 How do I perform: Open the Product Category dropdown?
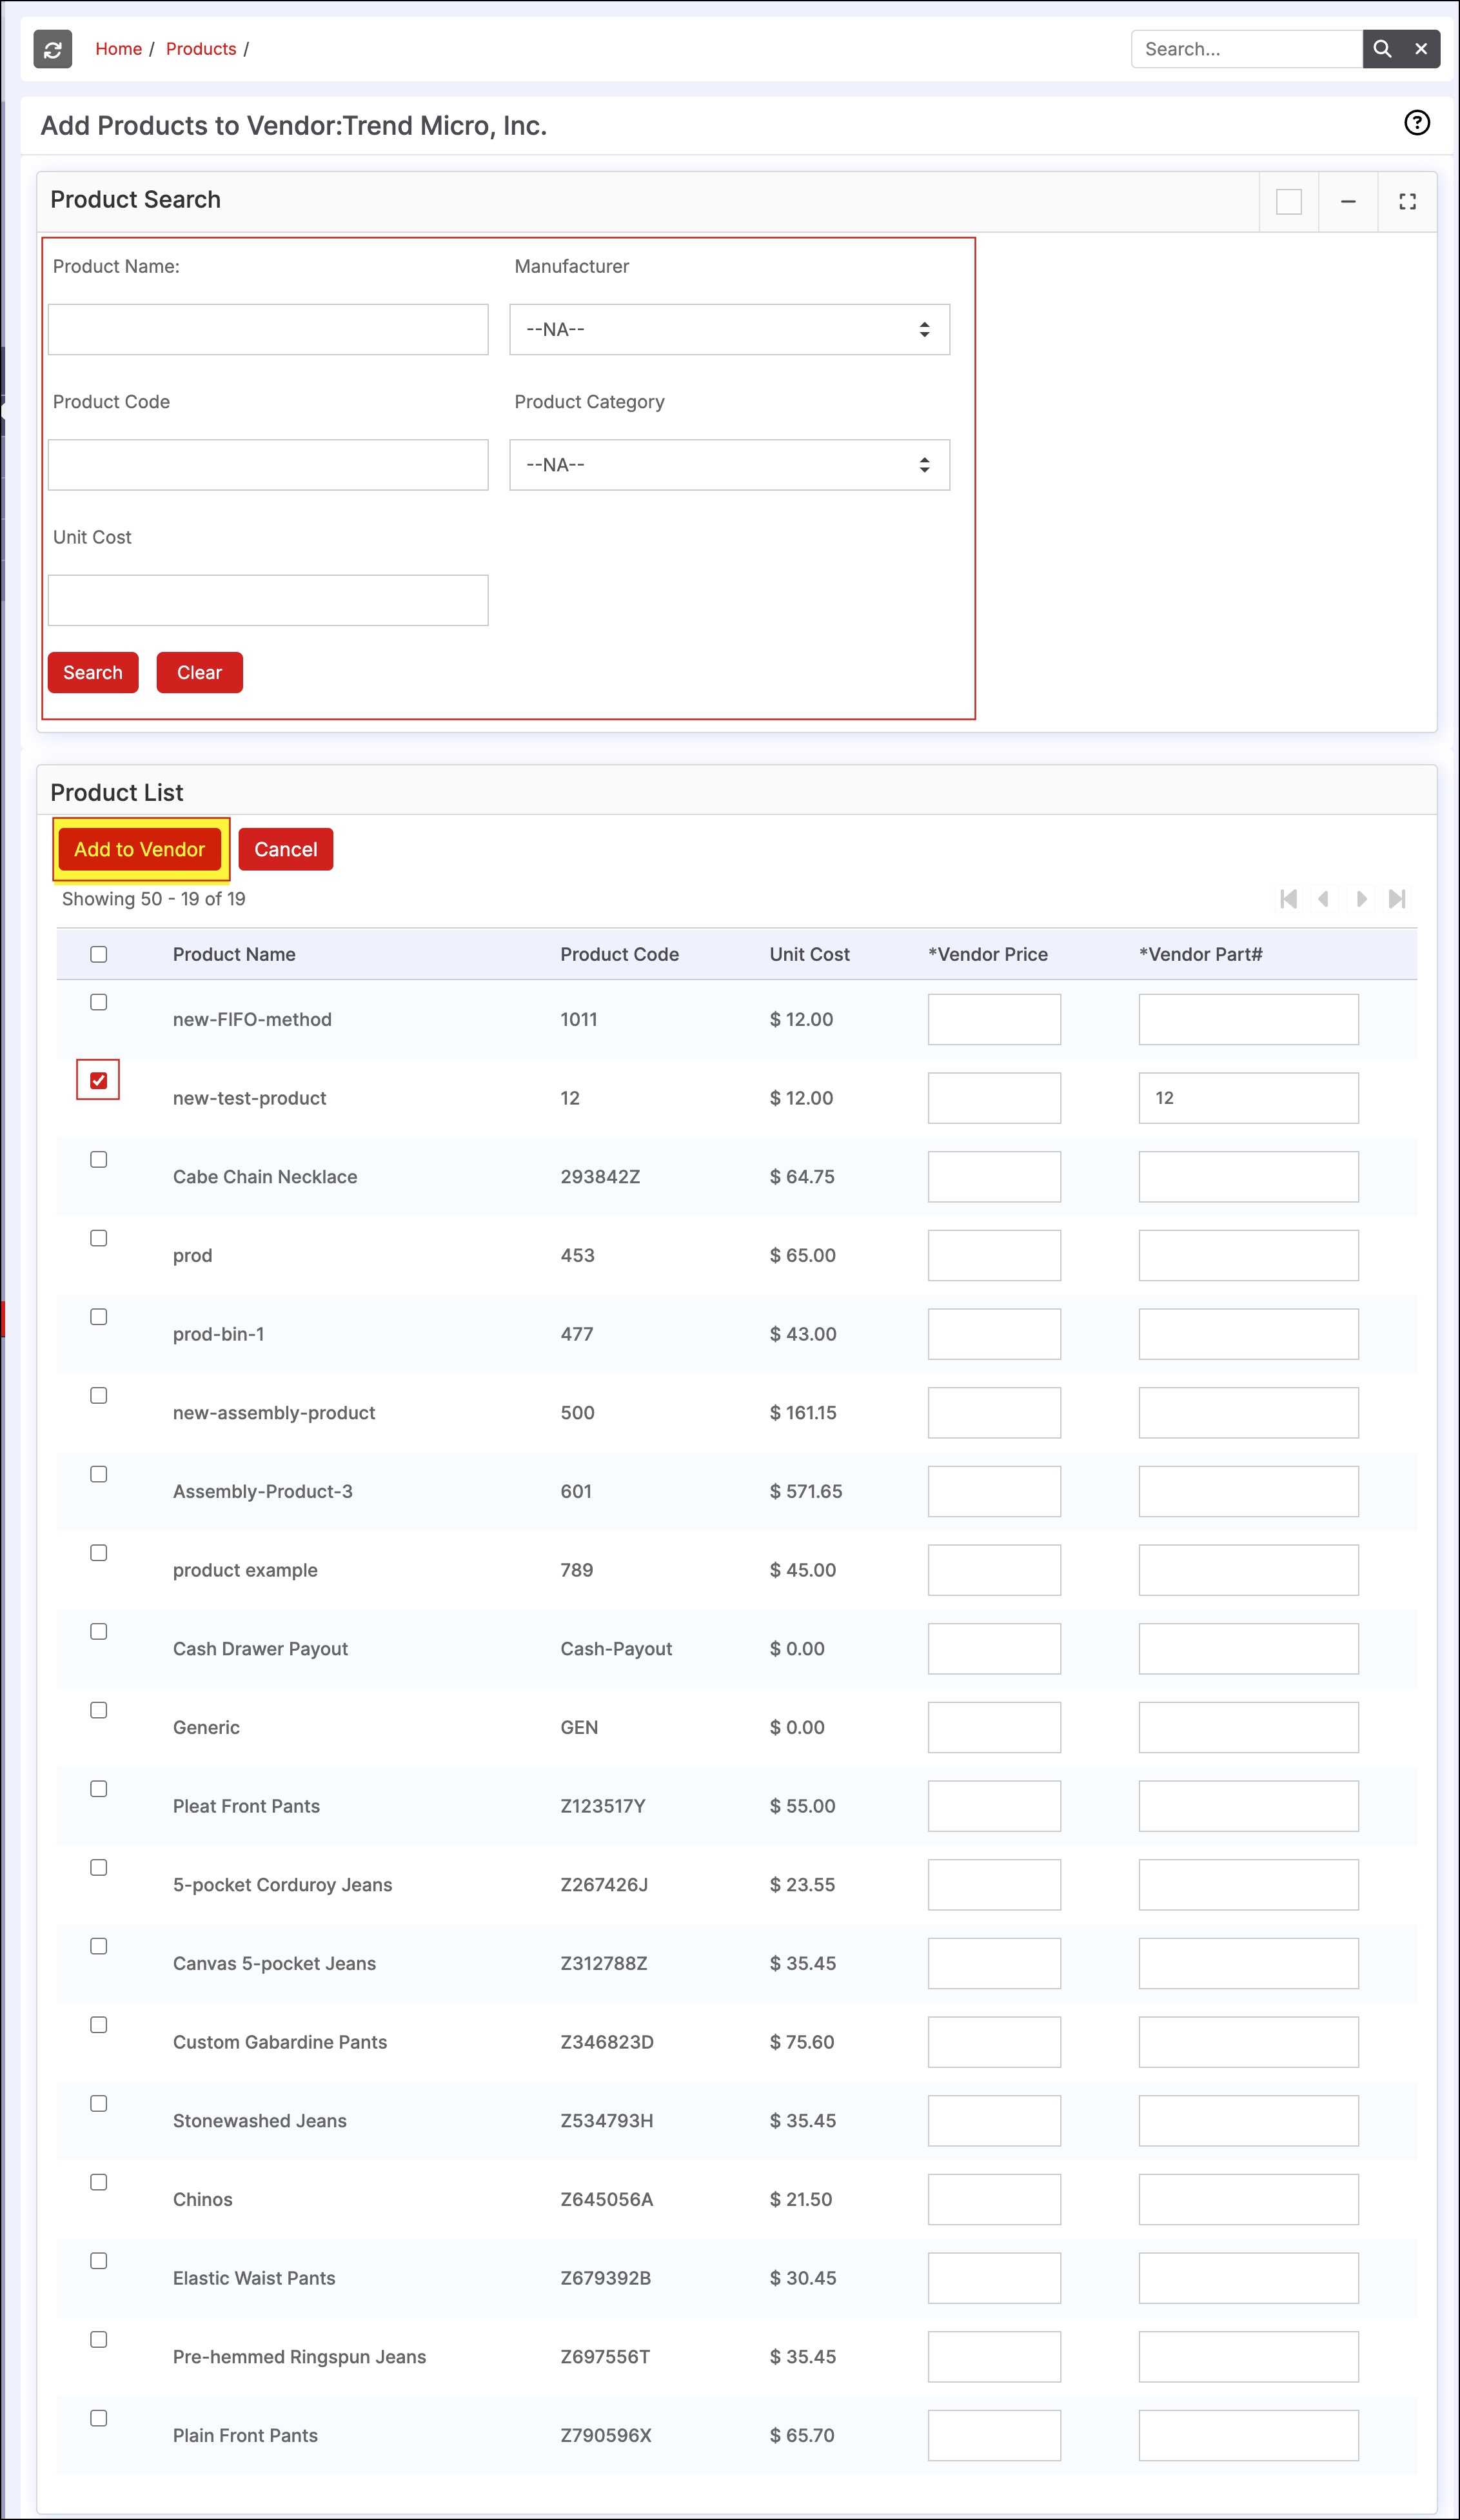coord(729,465)
